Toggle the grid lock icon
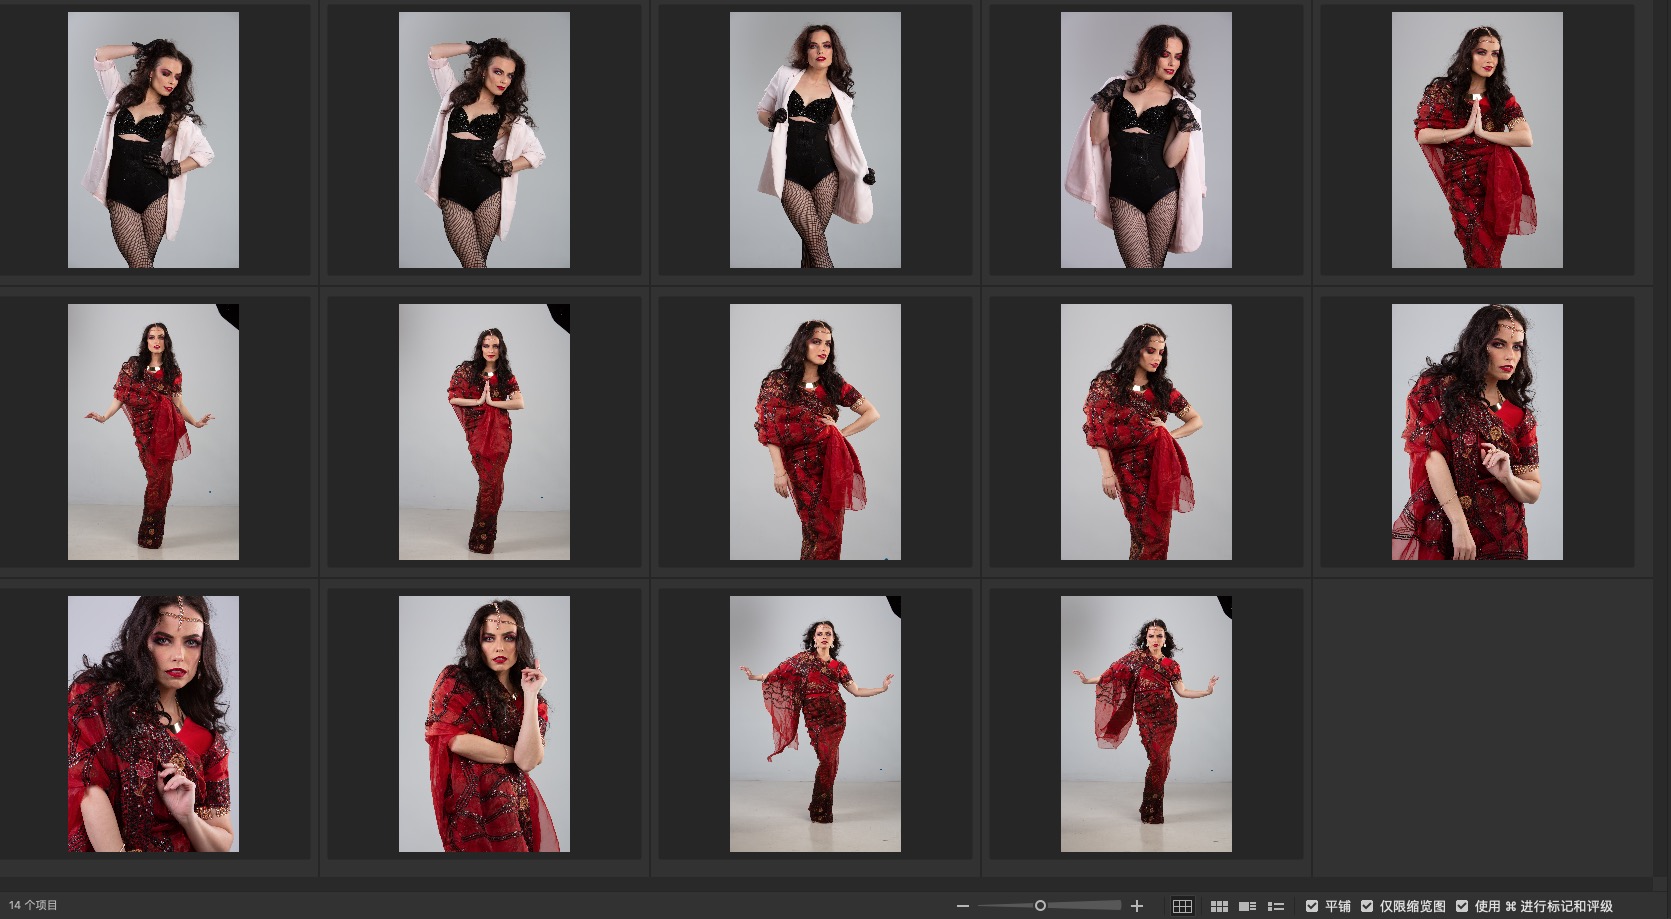The image size is (1671, 919). (1182, 906)
